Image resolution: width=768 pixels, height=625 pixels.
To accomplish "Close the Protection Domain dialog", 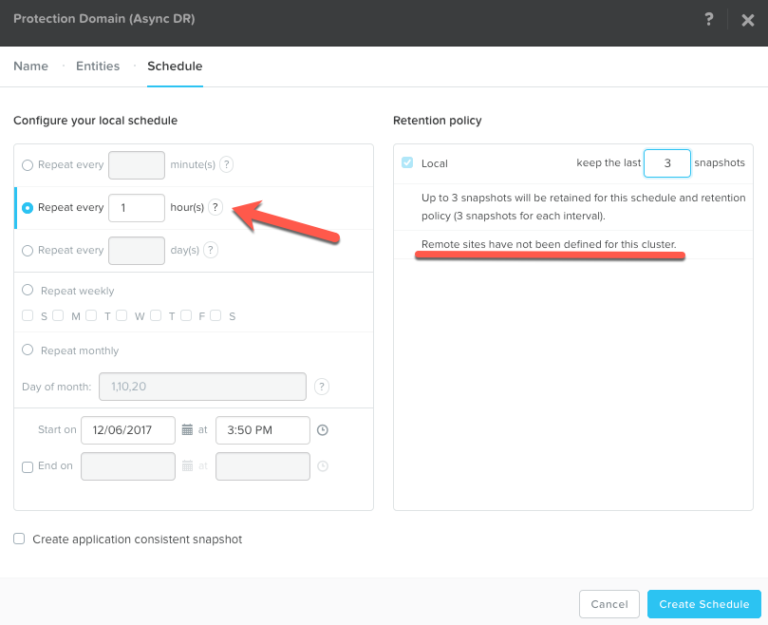I will pyautogui.click(x=747, y=20).
